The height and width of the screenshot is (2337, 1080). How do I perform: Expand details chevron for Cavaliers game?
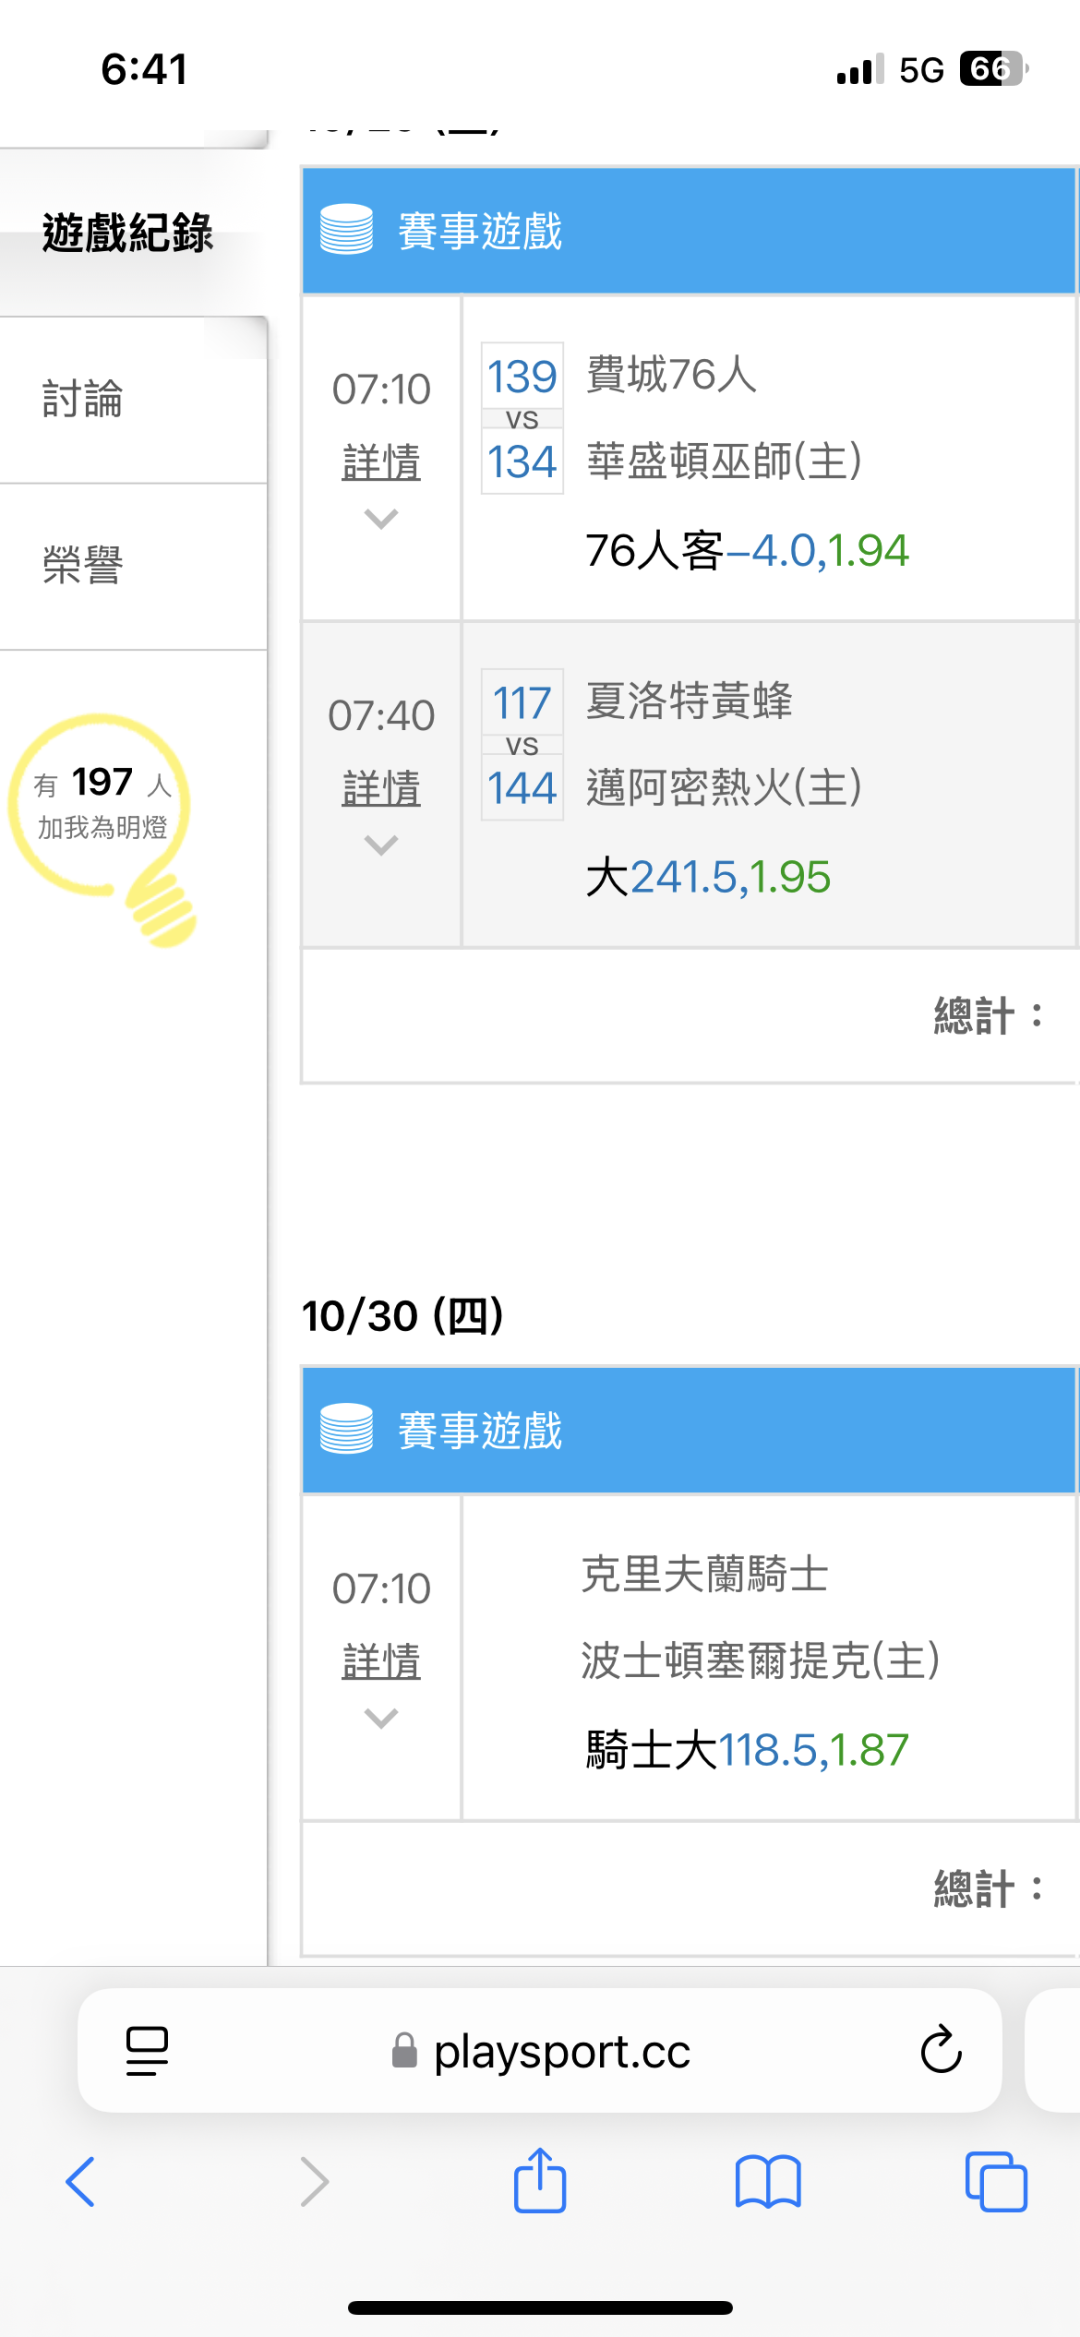pyautogui.click(x=381, y=1718)
